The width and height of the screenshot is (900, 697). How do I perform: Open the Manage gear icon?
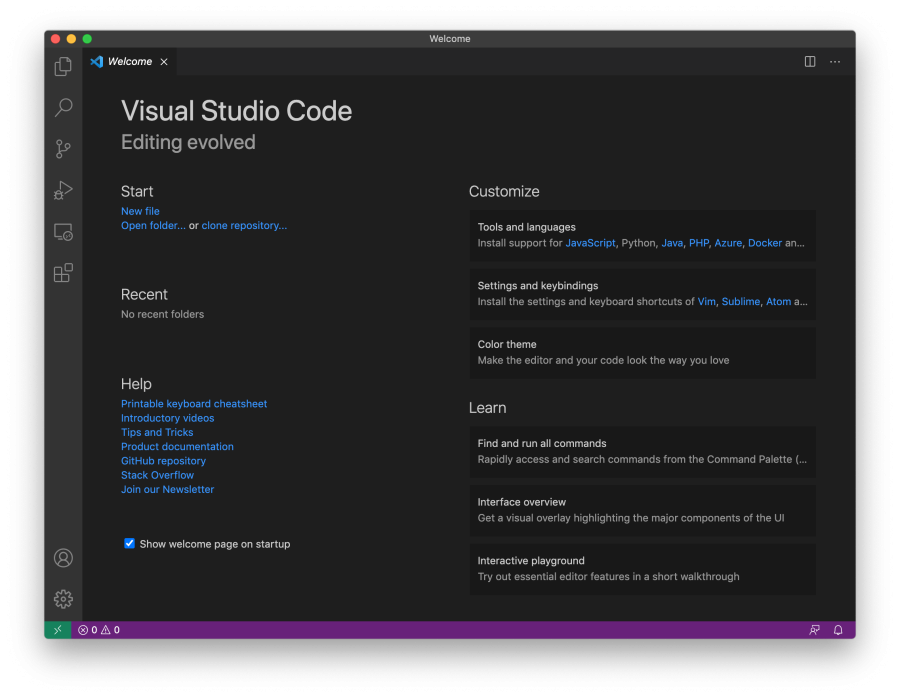[63, 599]
